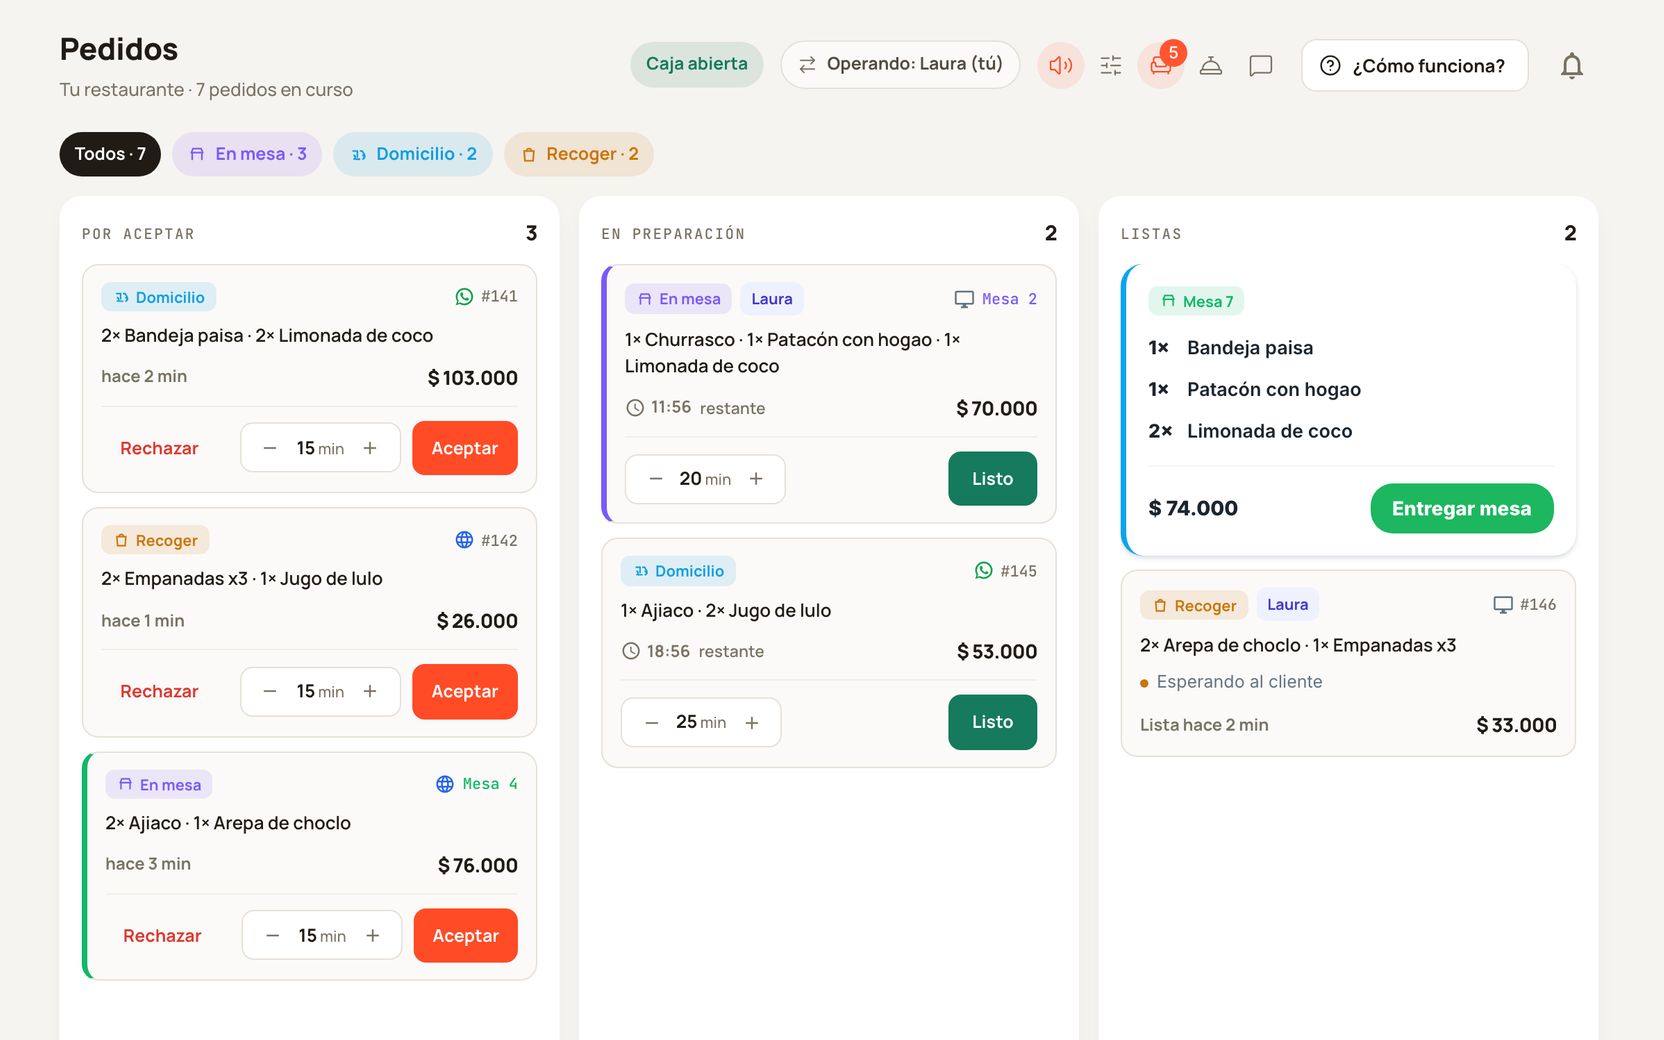Filter by Domicilio · 2
This screenshot has width=1664, height=1040.
(x=413, y=154)
